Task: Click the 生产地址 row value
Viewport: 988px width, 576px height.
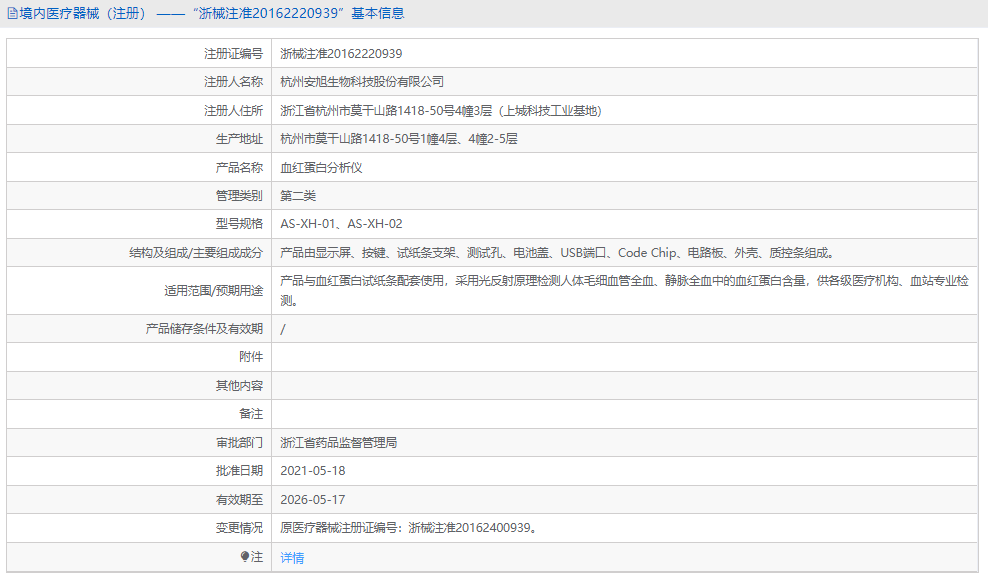Action: coord(400,138)
